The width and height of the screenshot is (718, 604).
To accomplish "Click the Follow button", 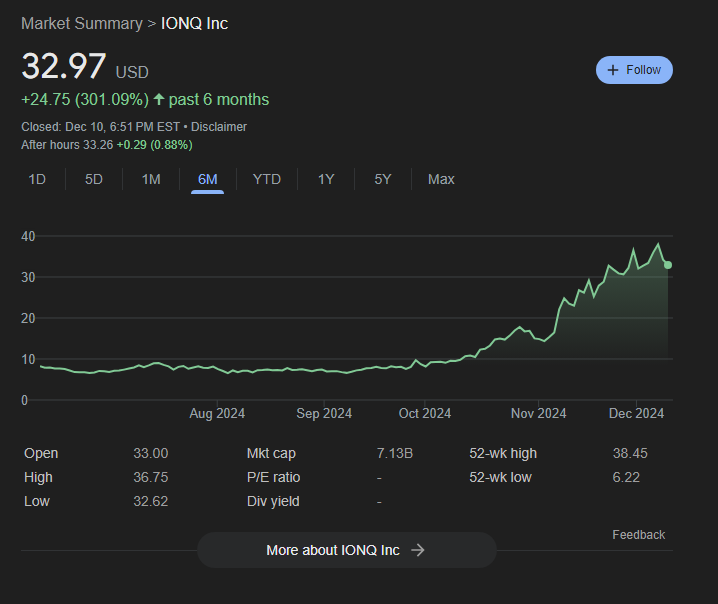I will point(634,70).
